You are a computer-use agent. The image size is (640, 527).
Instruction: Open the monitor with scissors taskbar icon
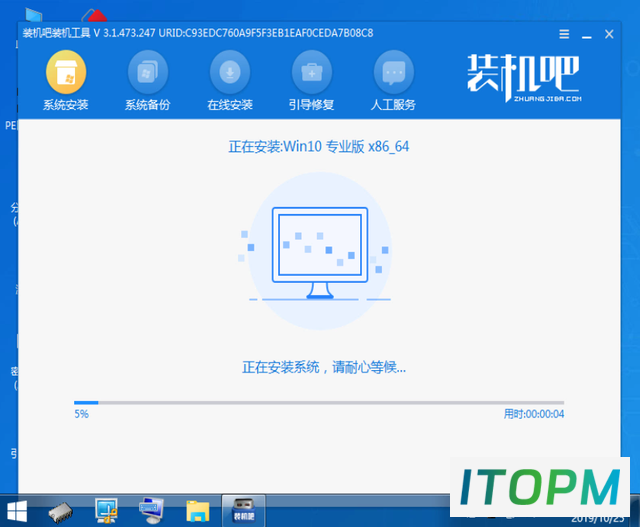(106, 510)
